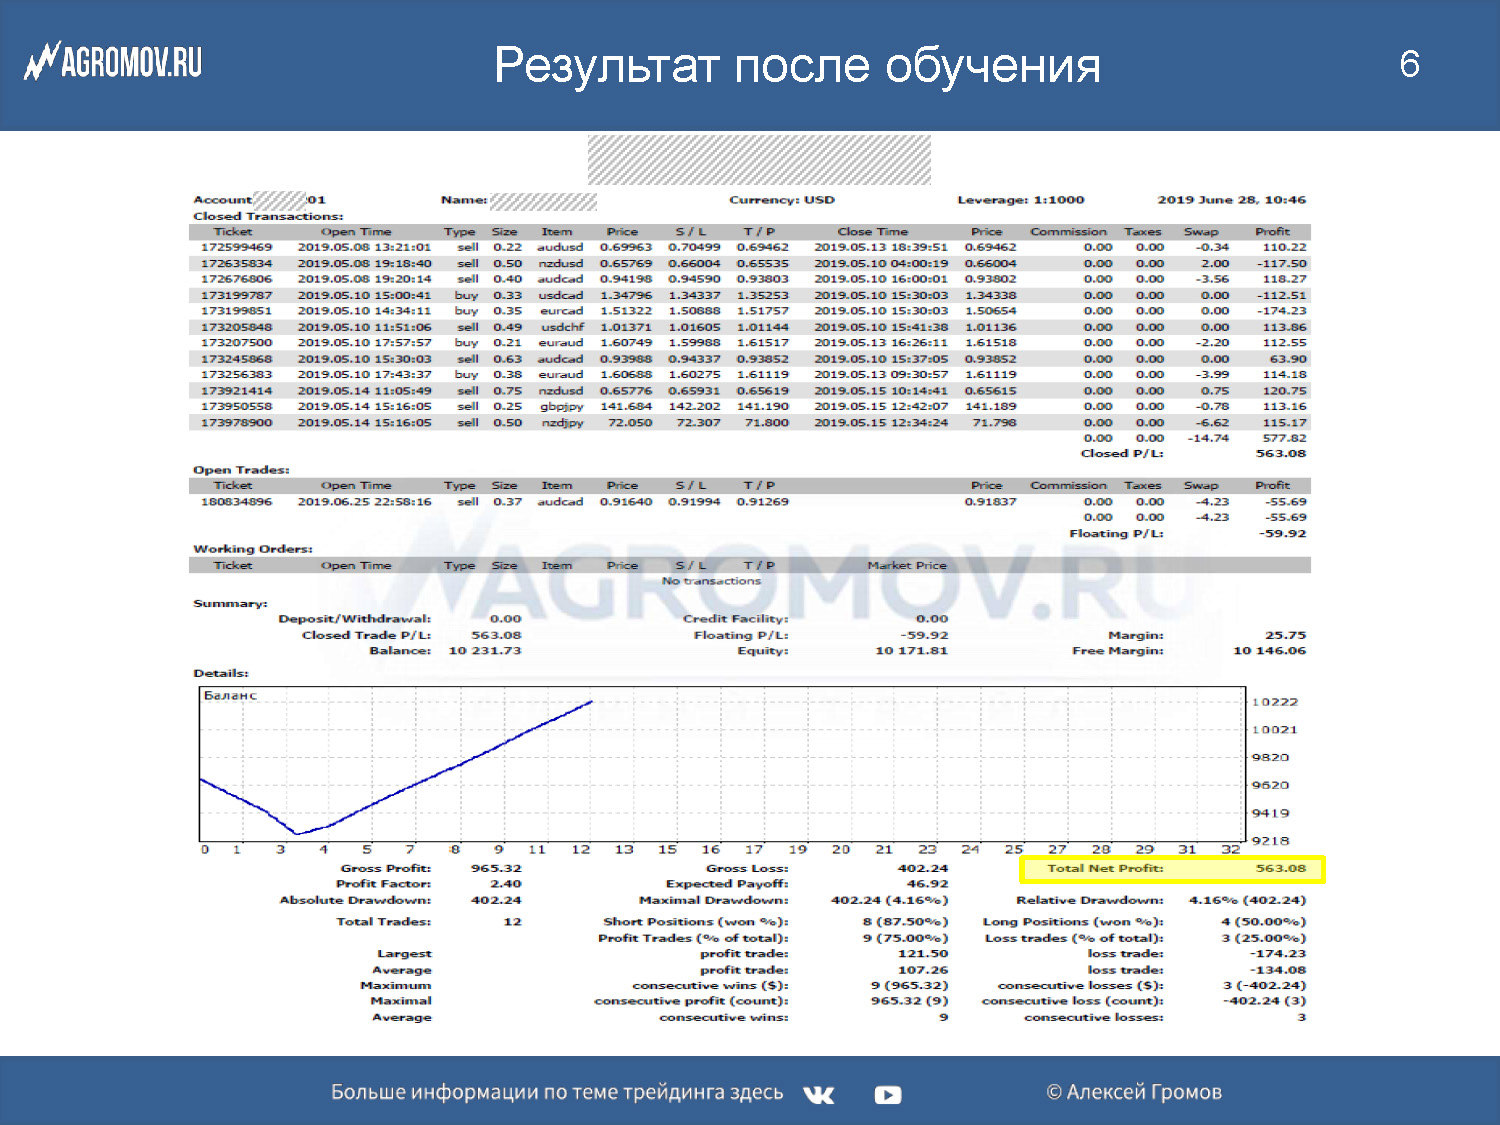The width and height of the screenshot is (1500, 1125).
Task: Click the Equity value 10 171.81
Action: tap(911, 651)
